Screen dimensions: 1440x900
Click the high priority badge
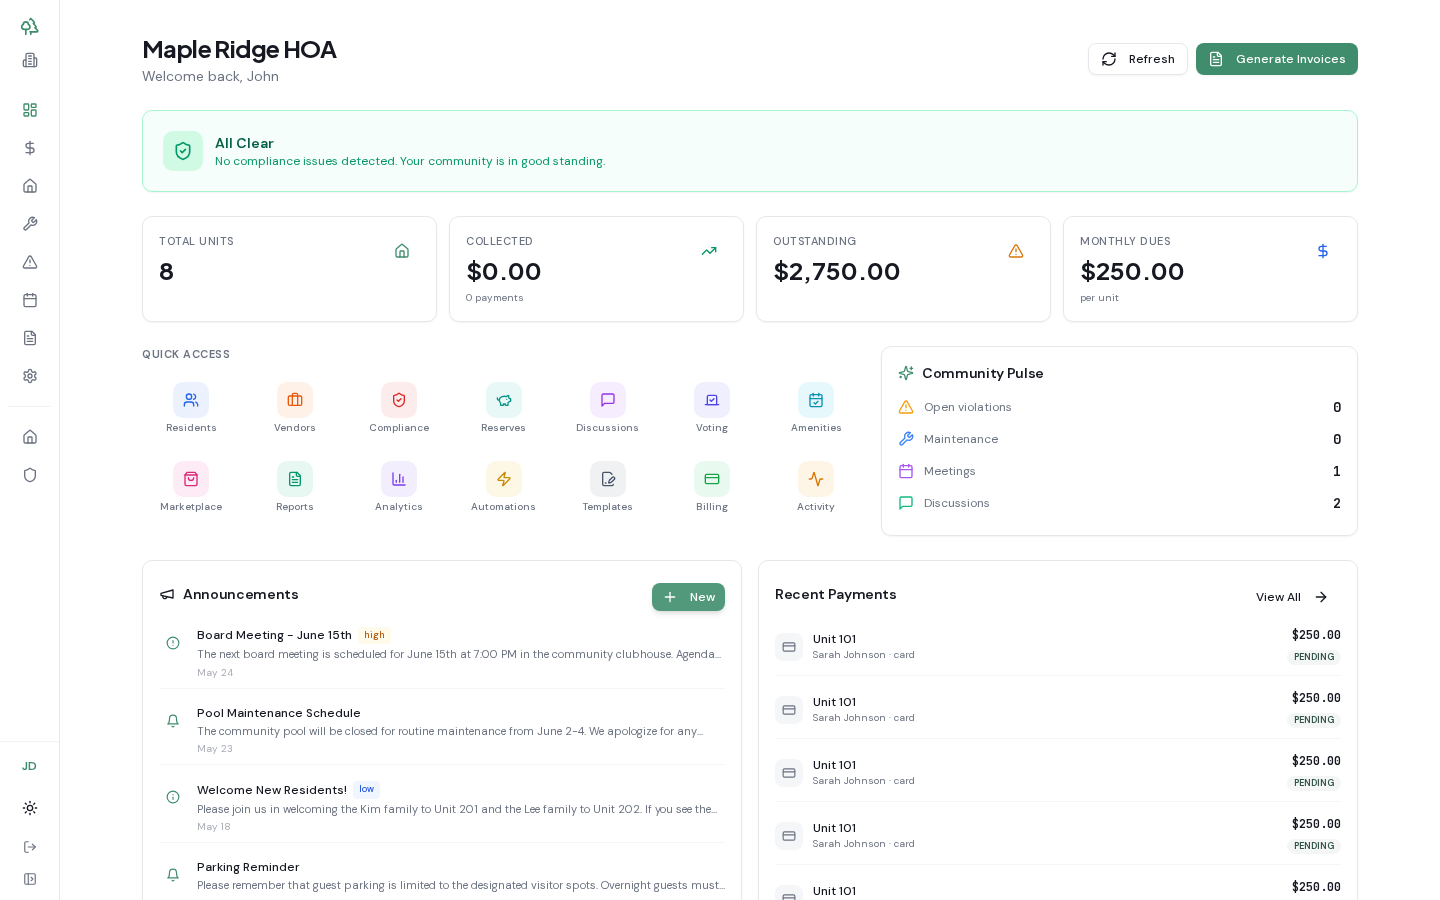[x=374, y=635]
